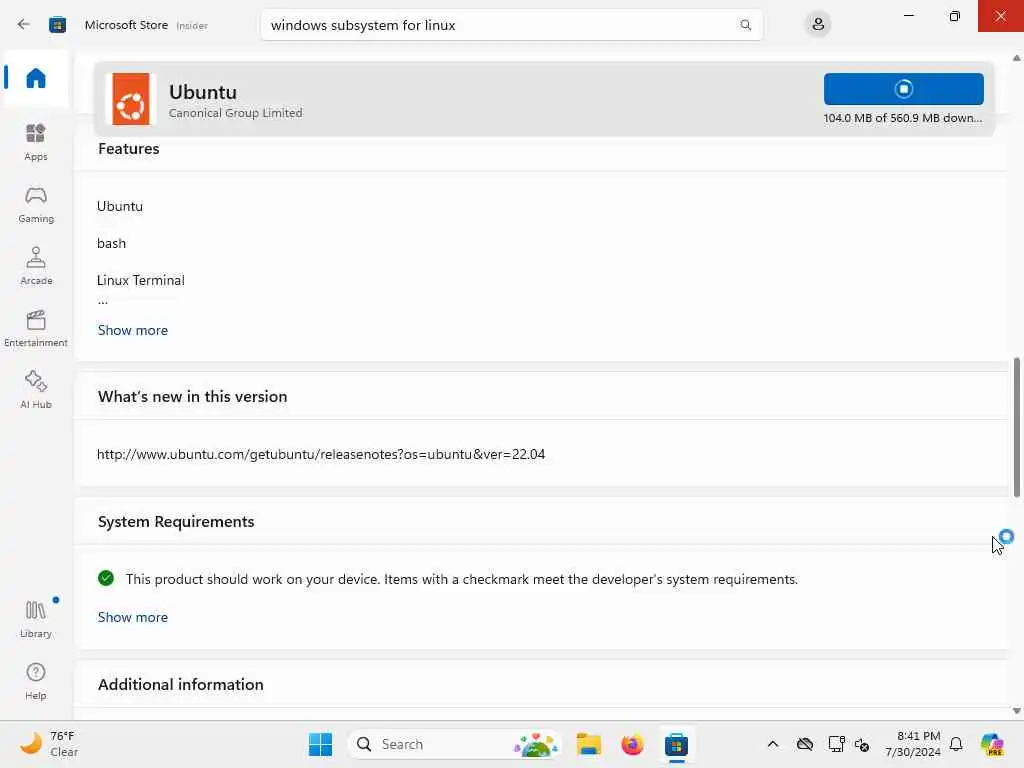Screen dimensions: 1024x768
Task: Click the download progress text '104.0 MB of 560.9 MB'
Action: 903,118
